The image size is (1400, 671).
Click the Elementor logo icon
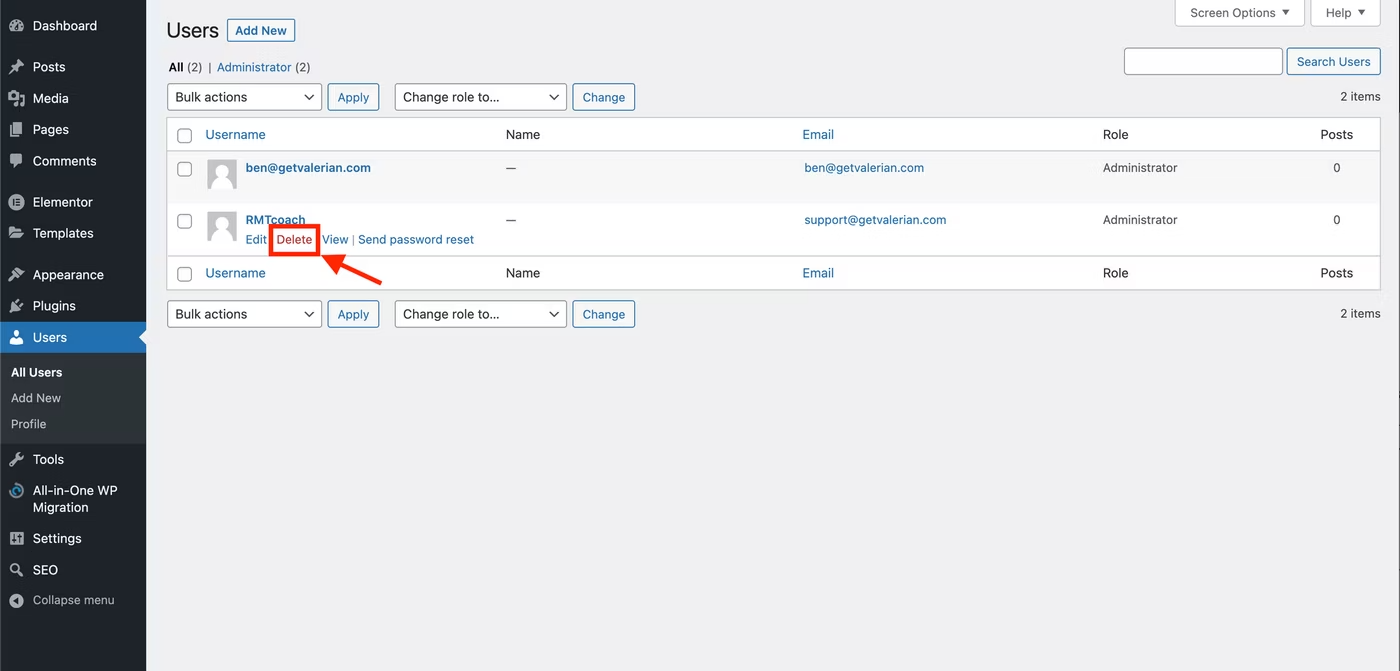16,202
